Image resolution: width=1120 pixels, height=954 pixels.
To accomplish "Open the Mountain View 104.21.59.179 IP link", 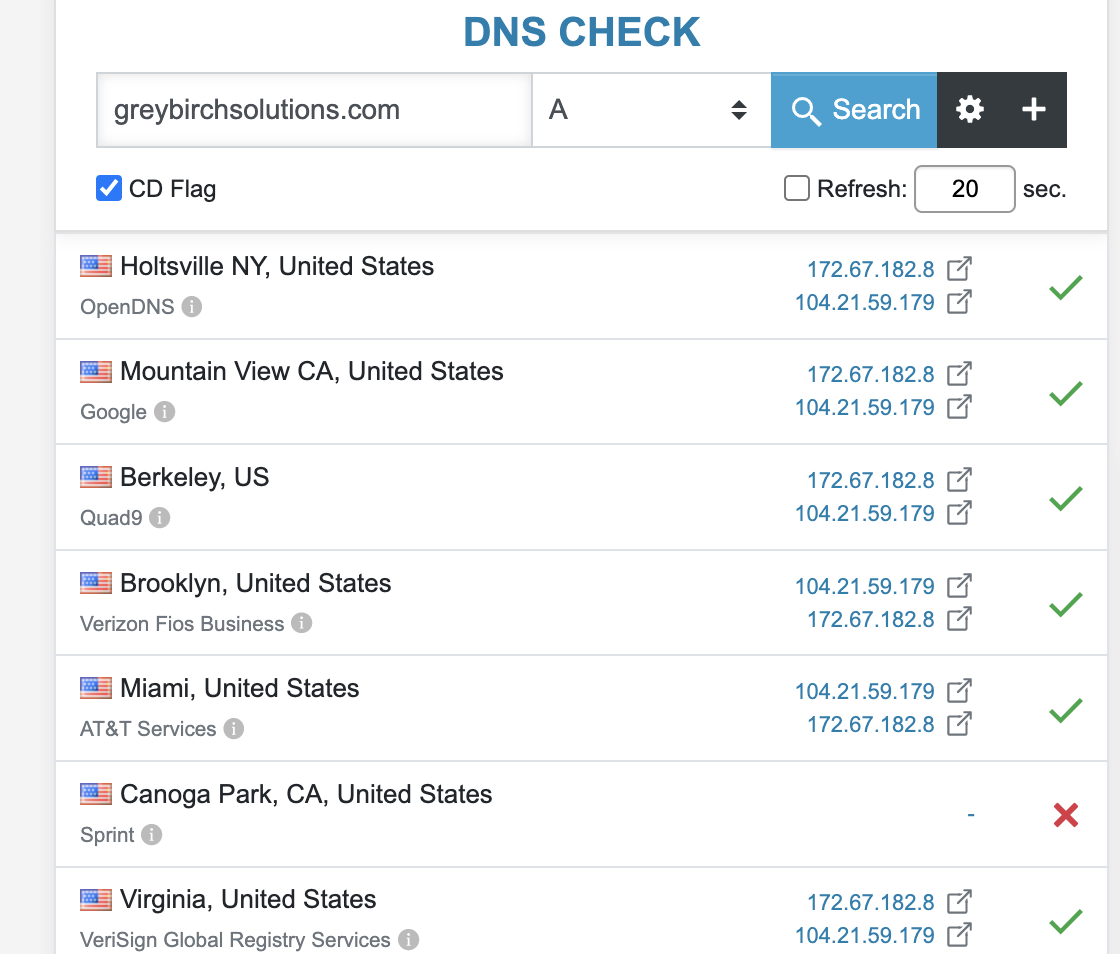I will 864,407.
